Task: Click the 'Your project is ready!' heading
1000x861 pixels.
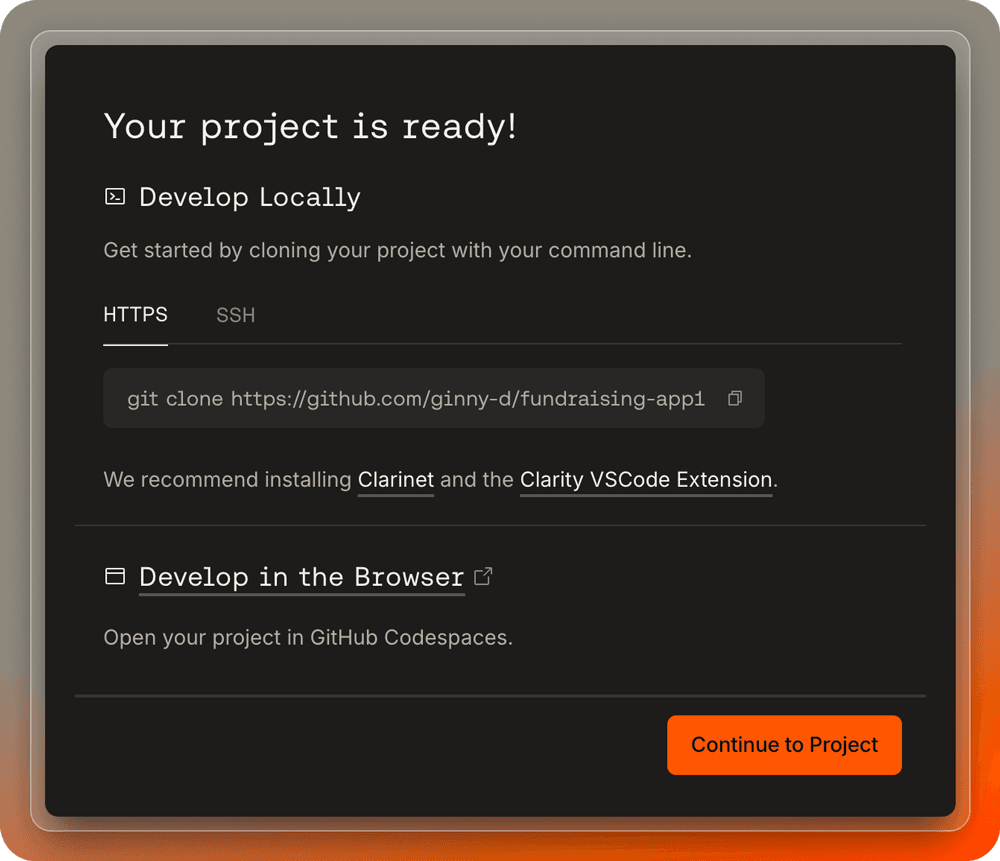Action: point(310,127)
